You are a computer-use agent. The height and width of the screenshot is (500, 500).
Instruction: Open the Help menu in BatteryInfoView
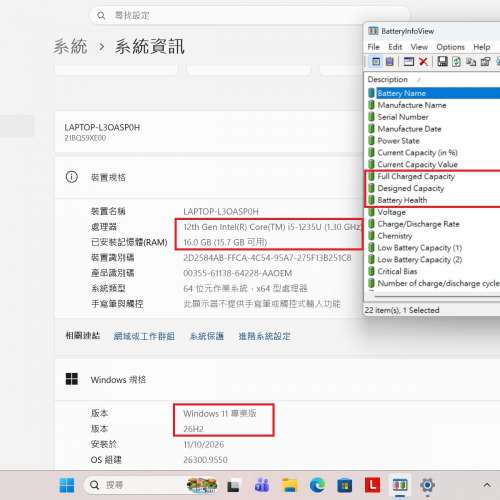[x=482, y=47]
